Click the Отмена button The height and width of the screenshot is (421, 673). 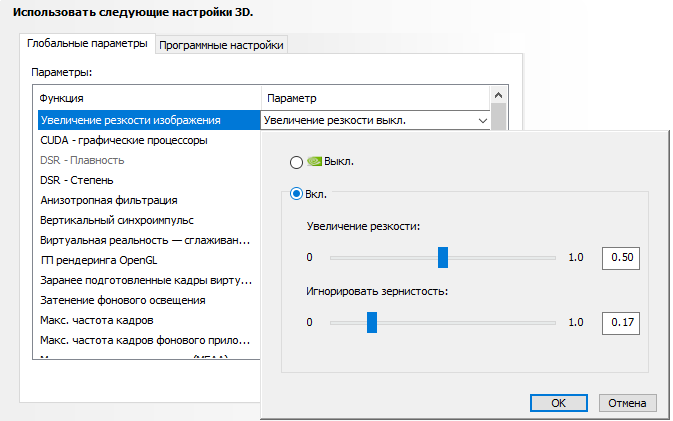point(627,403)
